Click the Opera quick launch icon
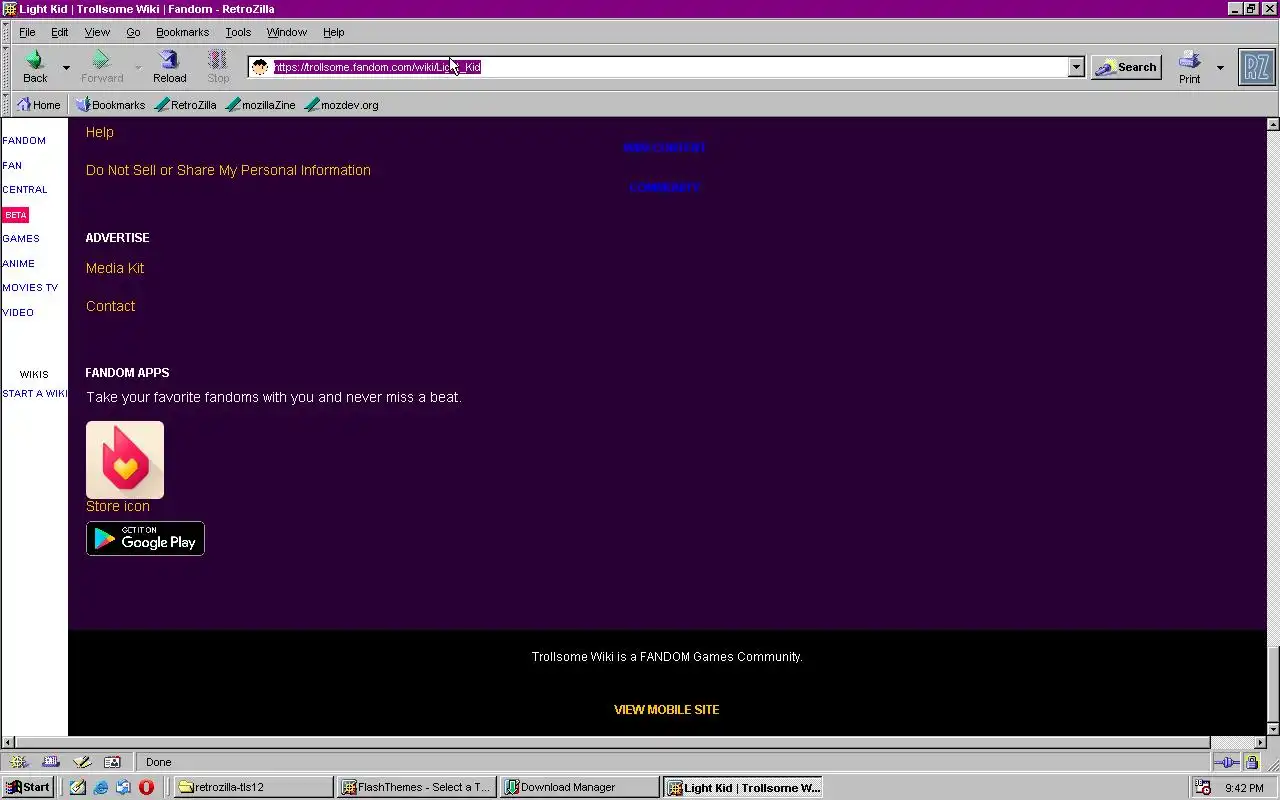This screenshot has width=1280, height=800. [x=146, y=787]
